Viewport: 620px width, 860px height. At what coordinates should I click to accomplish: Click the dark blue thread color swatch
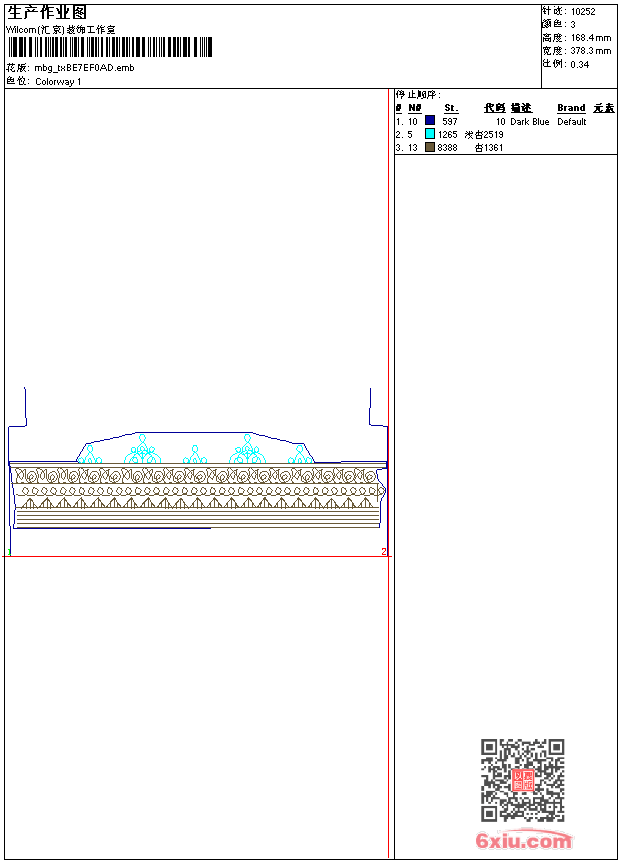click(x=430, y=120)
